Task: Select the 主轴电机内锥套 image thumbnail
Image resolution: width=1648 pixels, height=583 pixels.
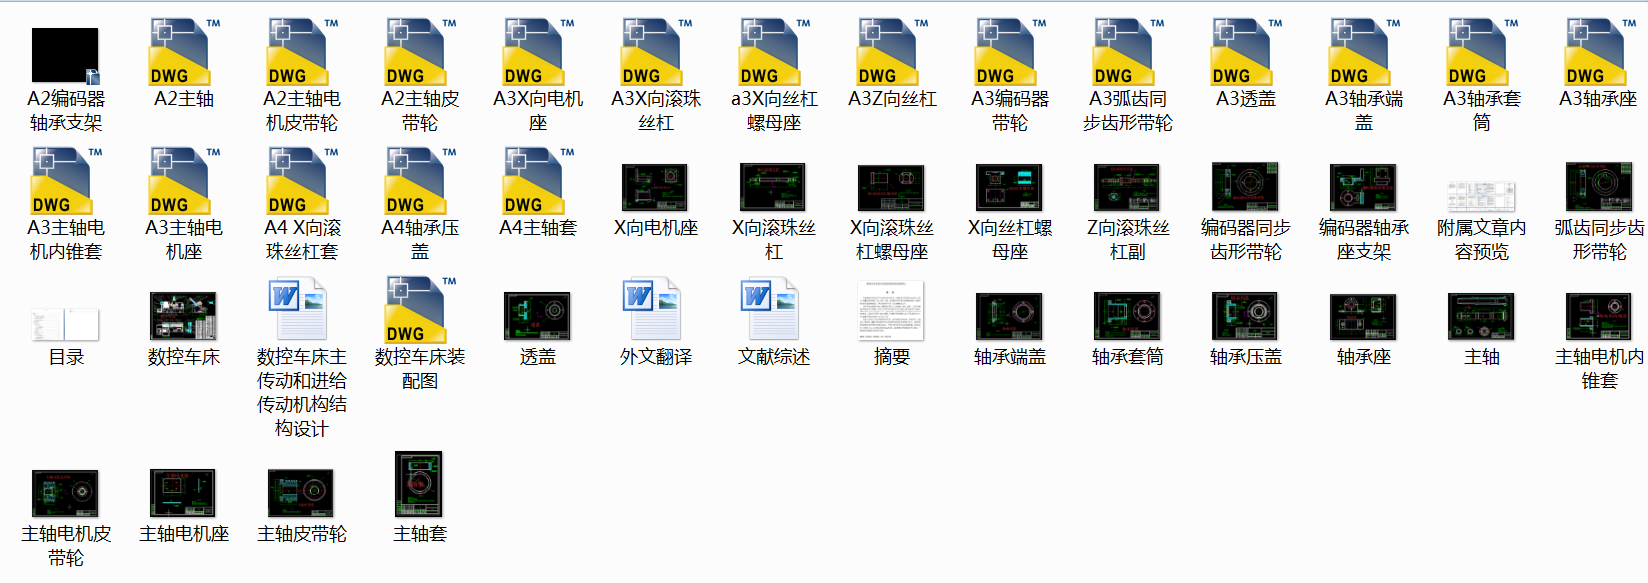Action: pyautogui.click(x=1599, y=317)
